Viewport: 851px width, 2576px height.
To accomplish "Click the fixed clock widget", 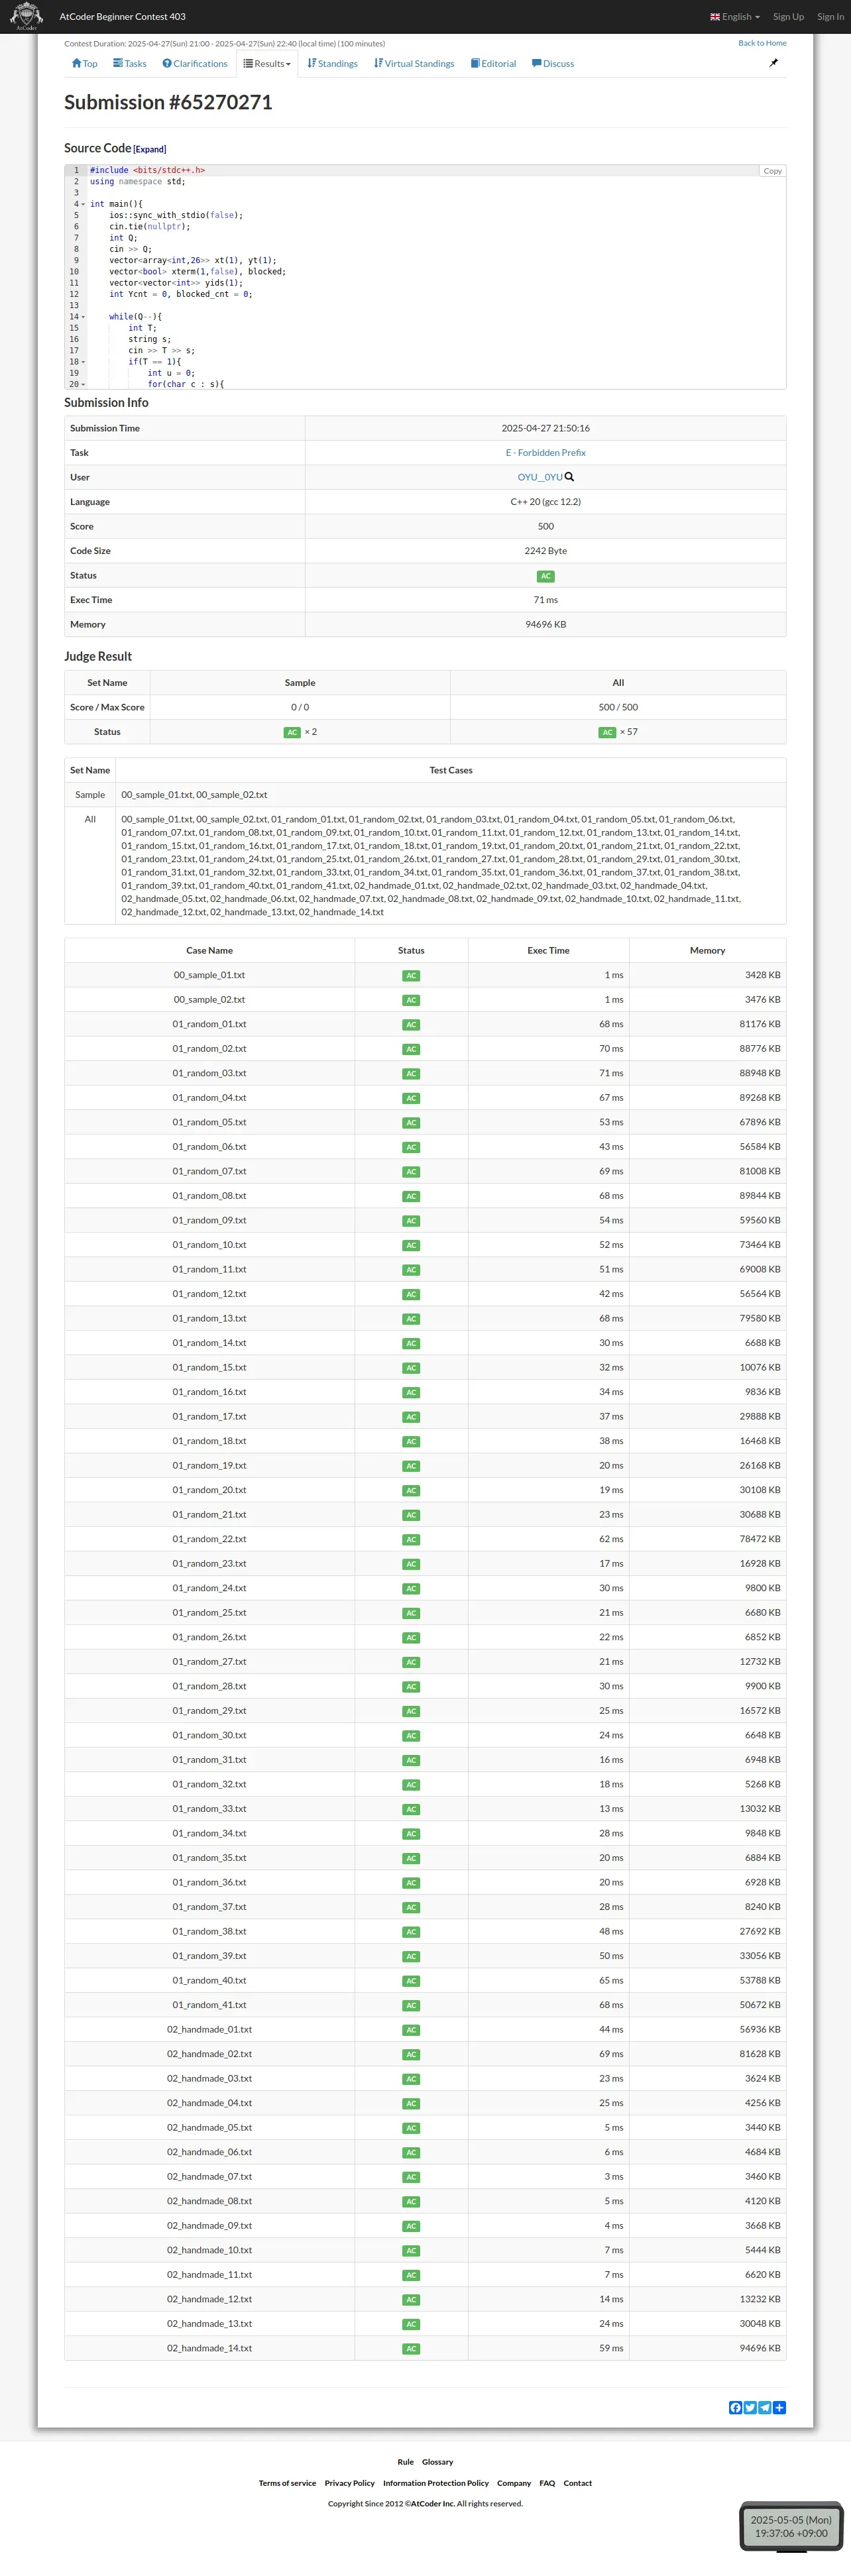I will point(790,2525).
